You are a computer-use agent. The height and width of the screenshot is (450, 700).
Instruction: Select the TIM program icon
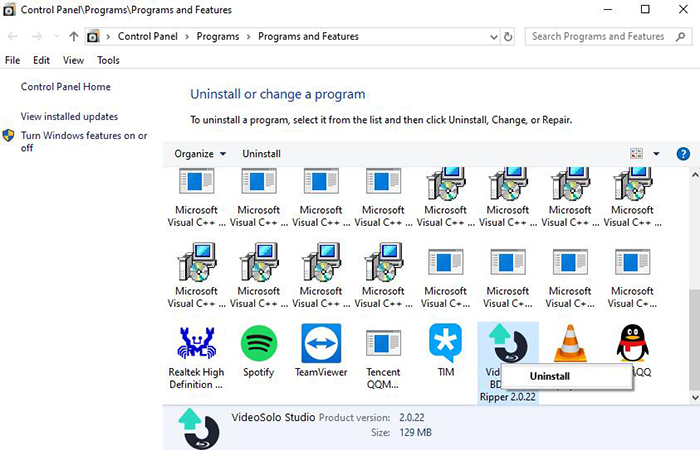pyautogui.click(x=446, y=343)
